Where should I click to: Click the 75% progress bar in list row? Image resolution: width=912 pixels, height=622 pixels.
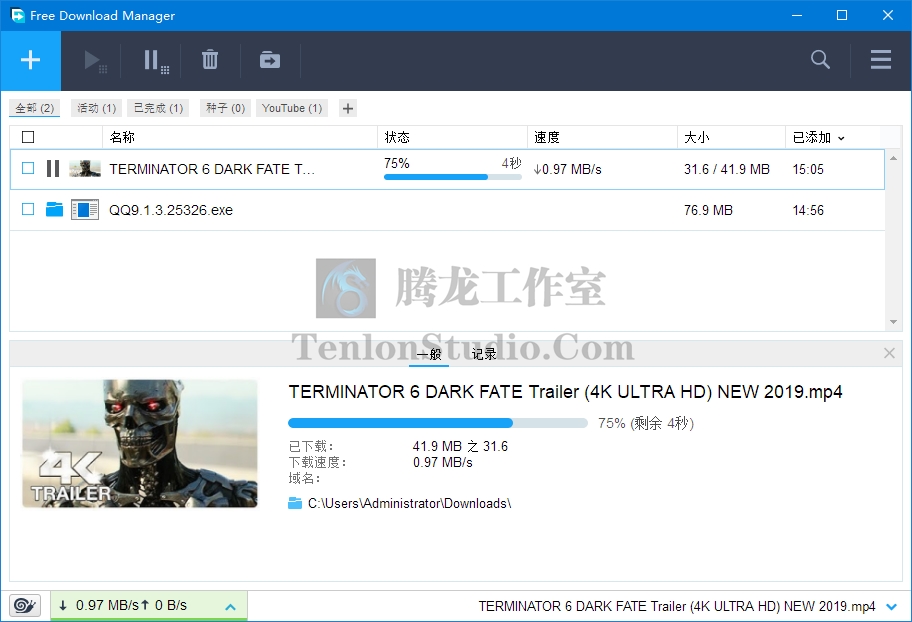tap(453, 177)
